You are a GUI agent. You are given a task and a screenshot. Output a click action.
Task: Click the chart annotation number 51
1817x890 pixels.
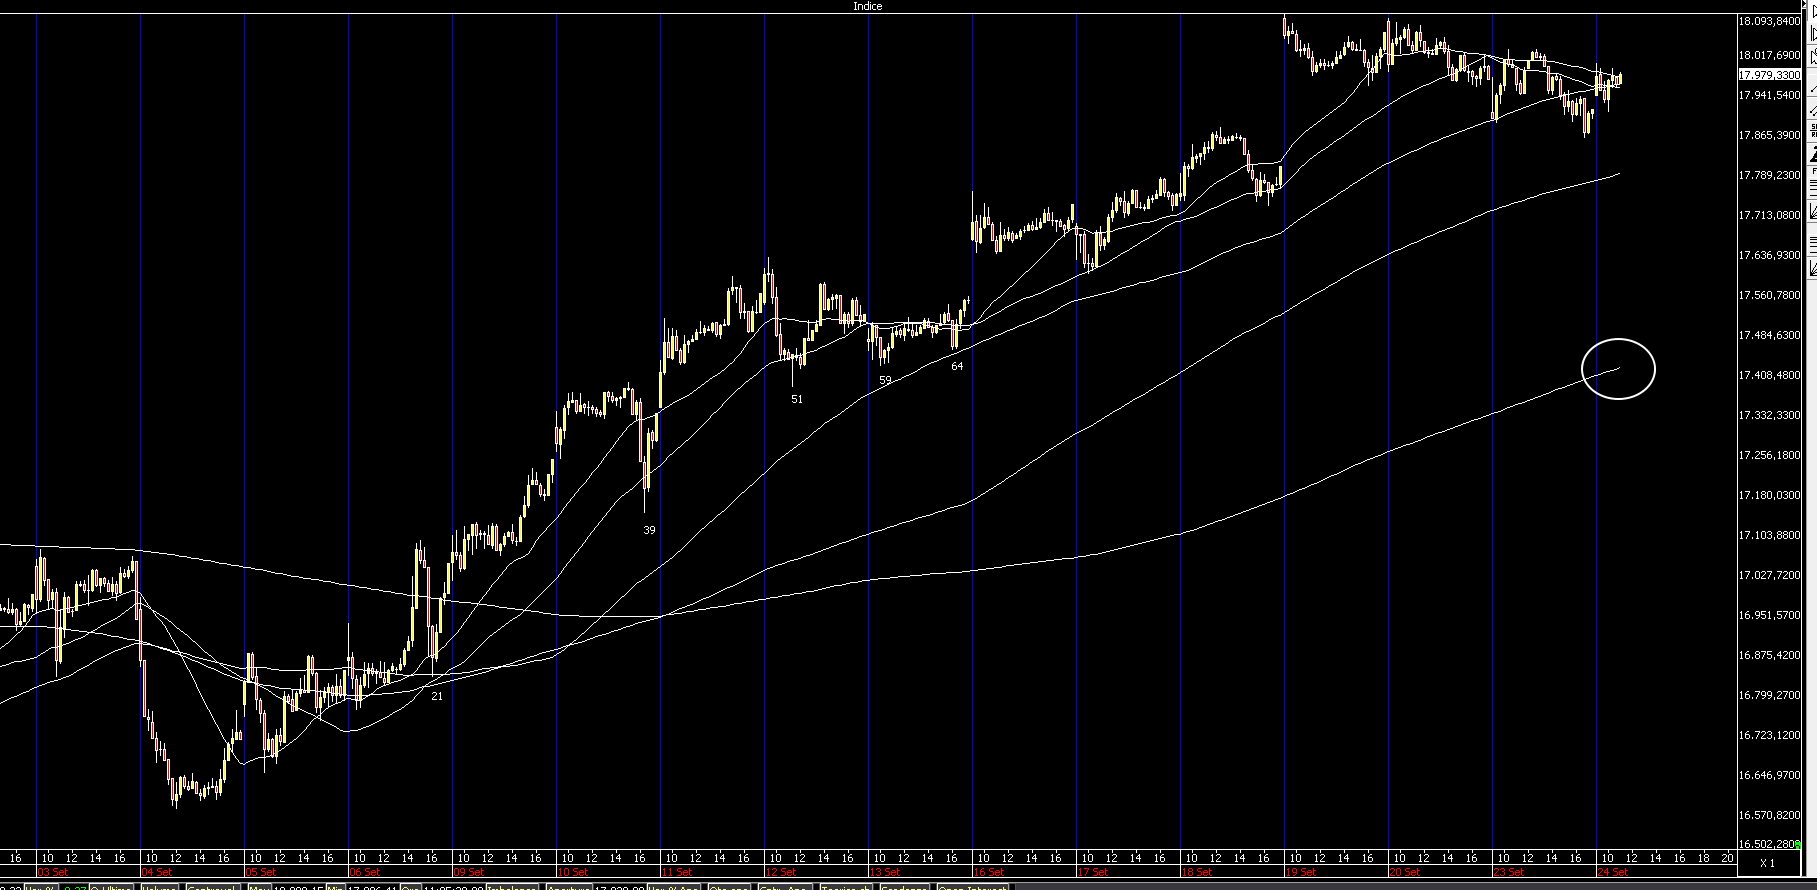point(797,399)
